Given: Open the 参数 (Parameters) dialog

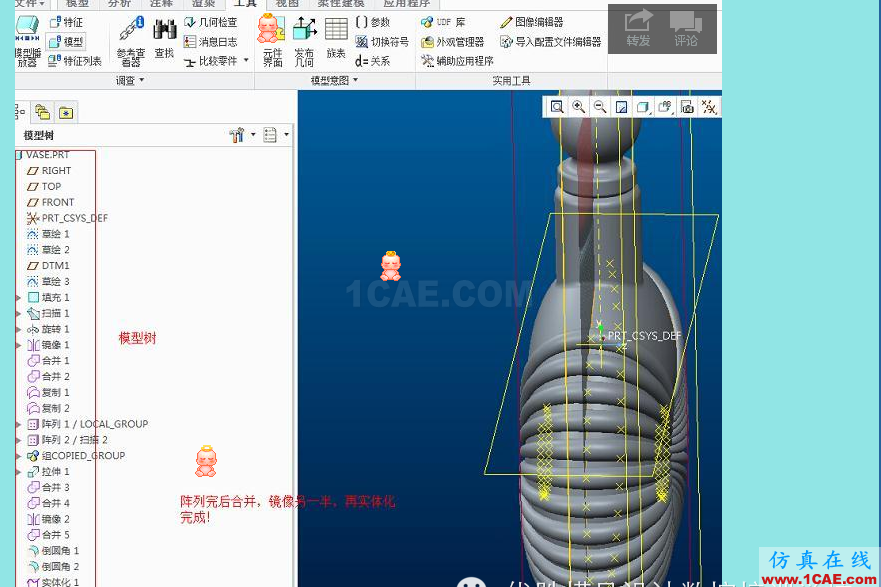Looking at the screenshot, I should click(x=373, y=22).
